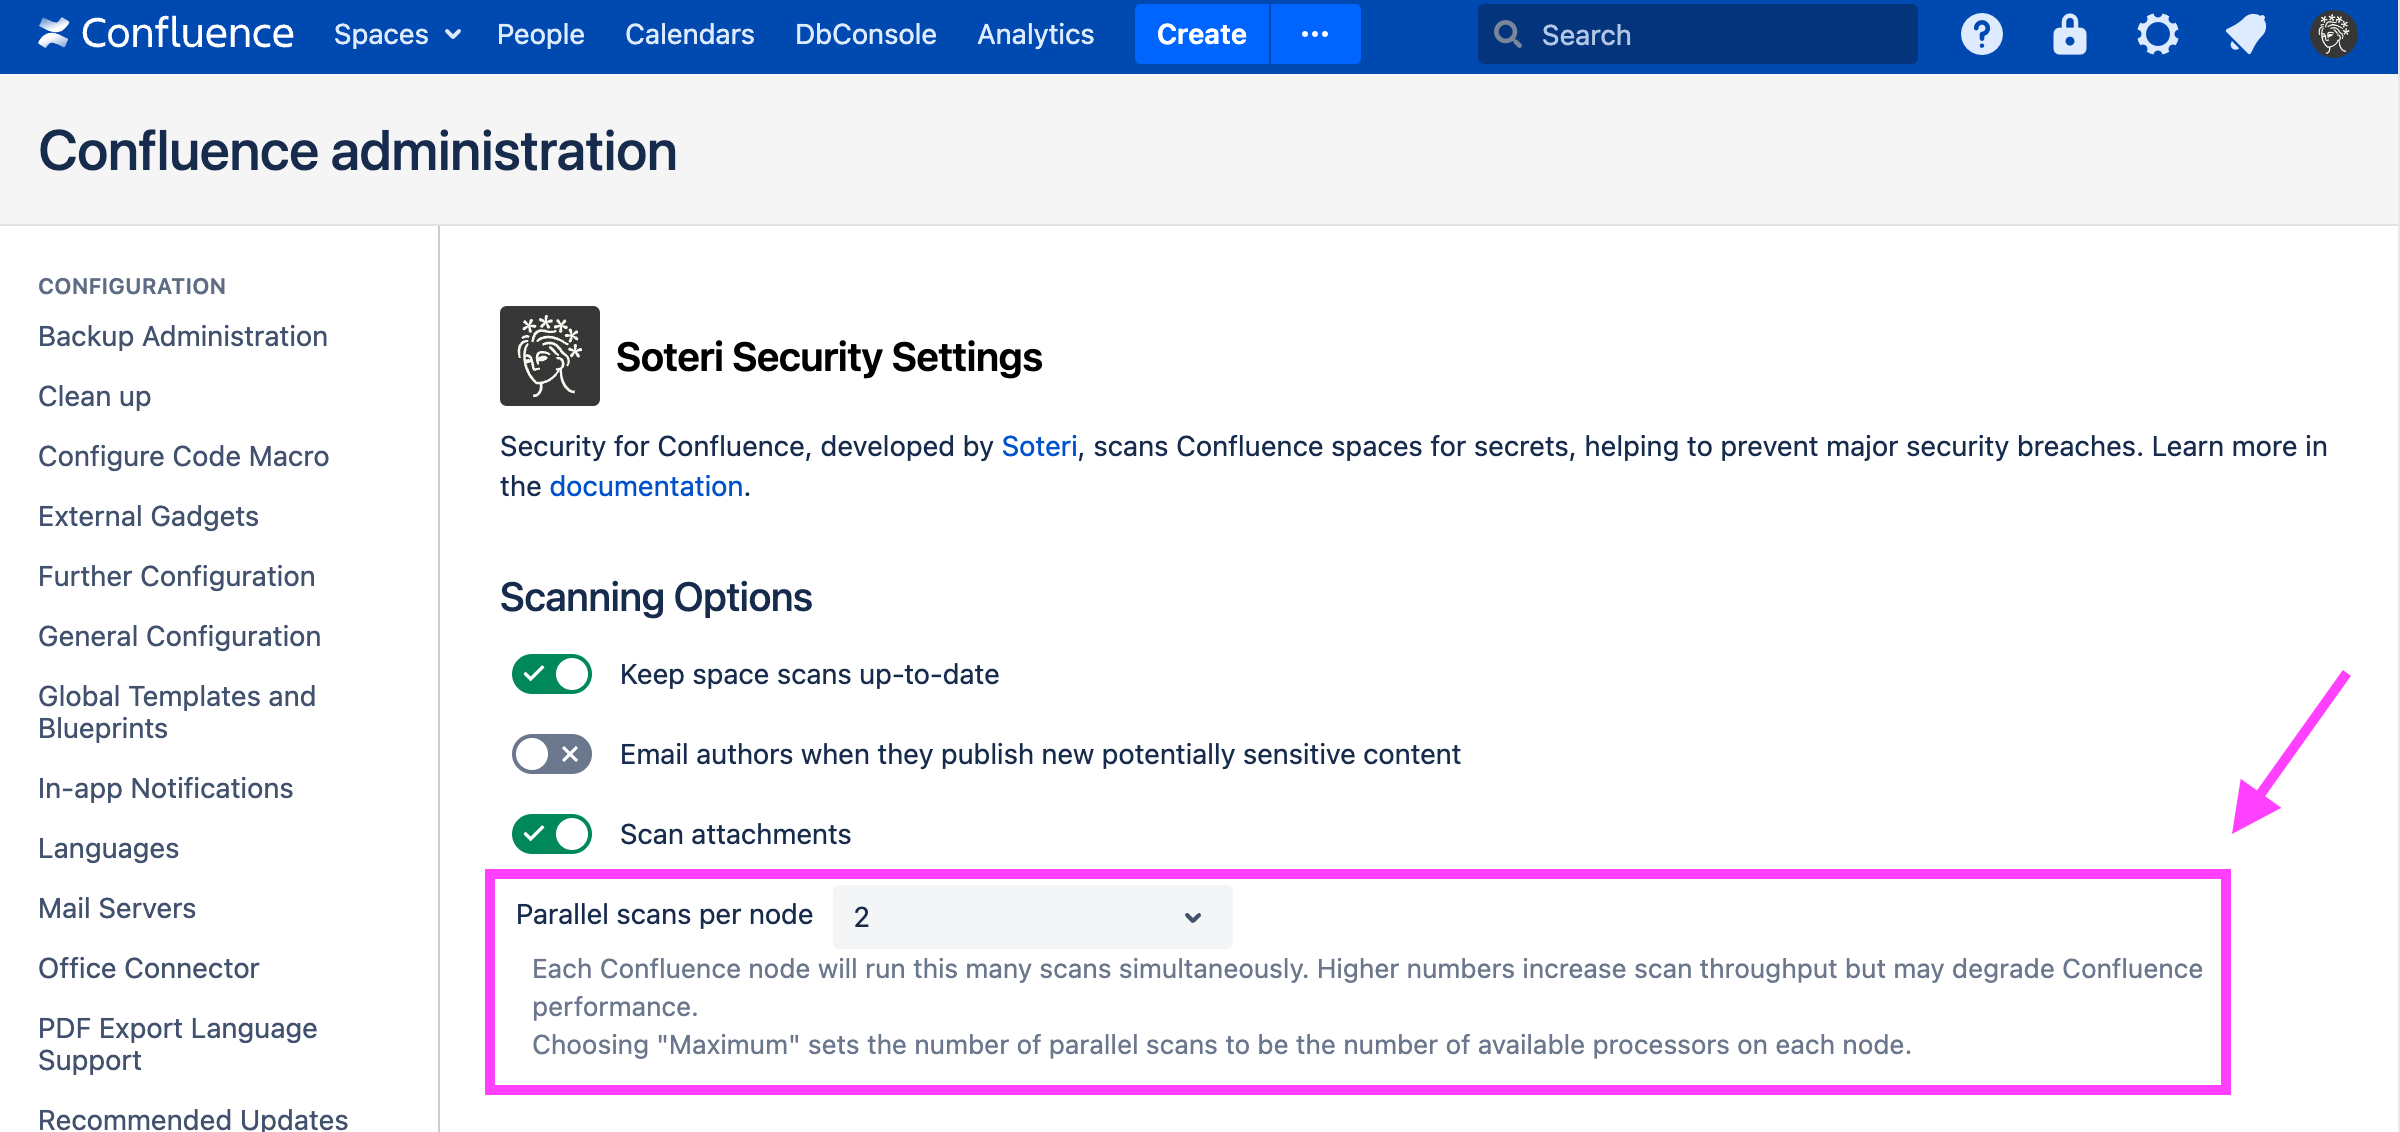Open the user profile avatar

[x=2333, y=35]
